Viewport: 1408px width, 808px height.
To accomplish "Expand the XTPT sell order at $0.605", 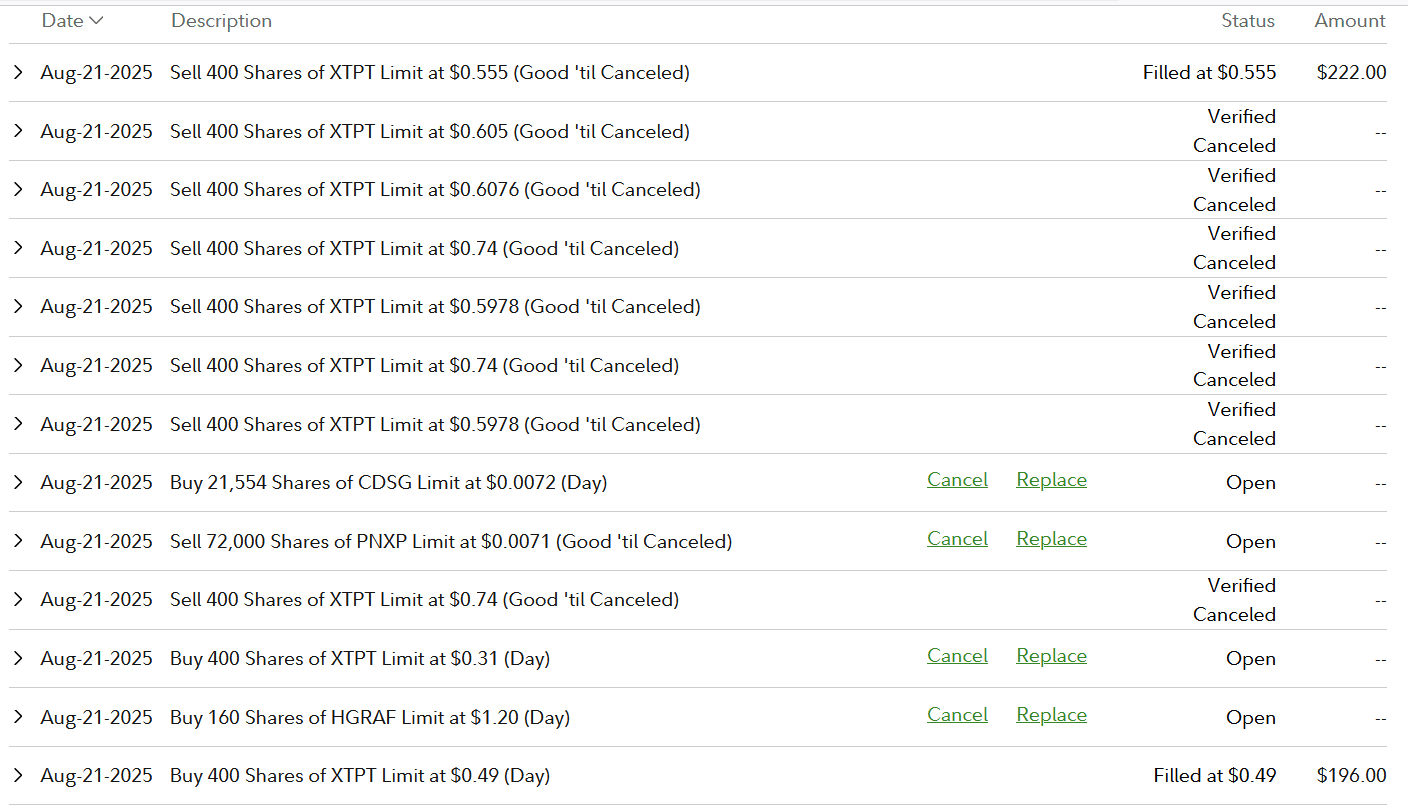I will point(18,131).
